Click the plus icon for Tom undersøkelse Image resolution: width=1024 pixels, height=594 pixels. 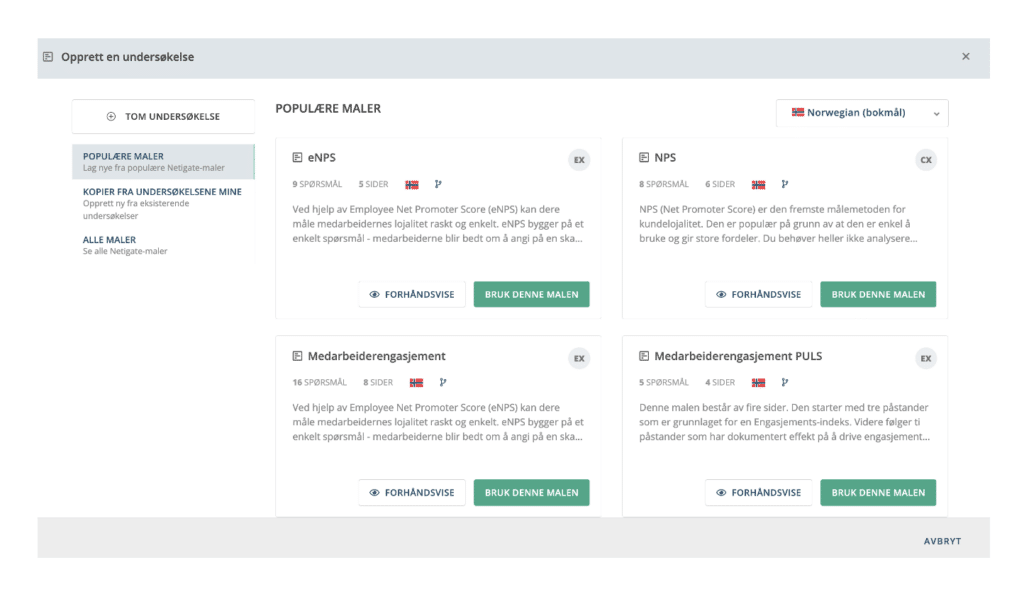point(111,117)
